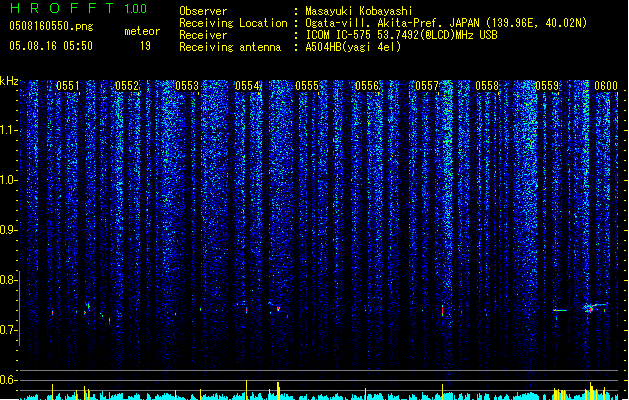Image resolution: width=629 pixels, height=400 pixels.
Task: Click the date stamp 05.08.16 05:50
Action: pyautogui.click(x=51, y=46)
